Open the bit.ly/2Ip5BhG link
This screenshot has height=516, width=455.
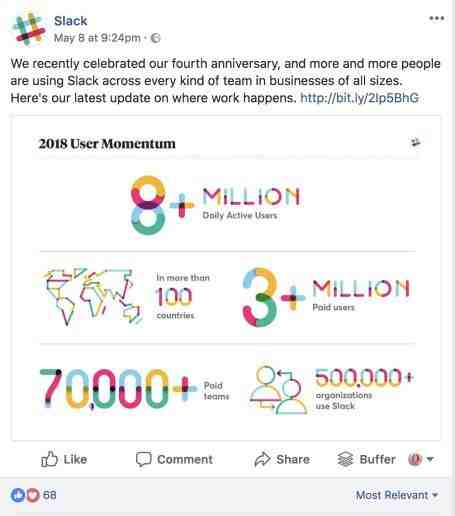pyautogui.click(x=359, y=98)
